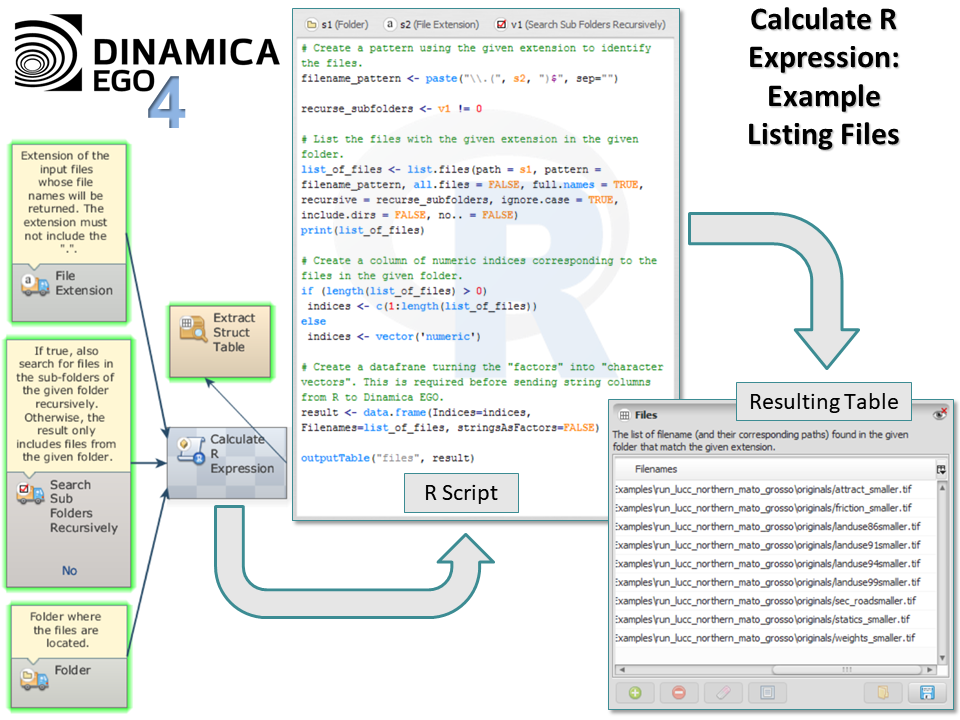Click the Files table scroll down arrow
960x720 pixels.
tap(942, 658)
